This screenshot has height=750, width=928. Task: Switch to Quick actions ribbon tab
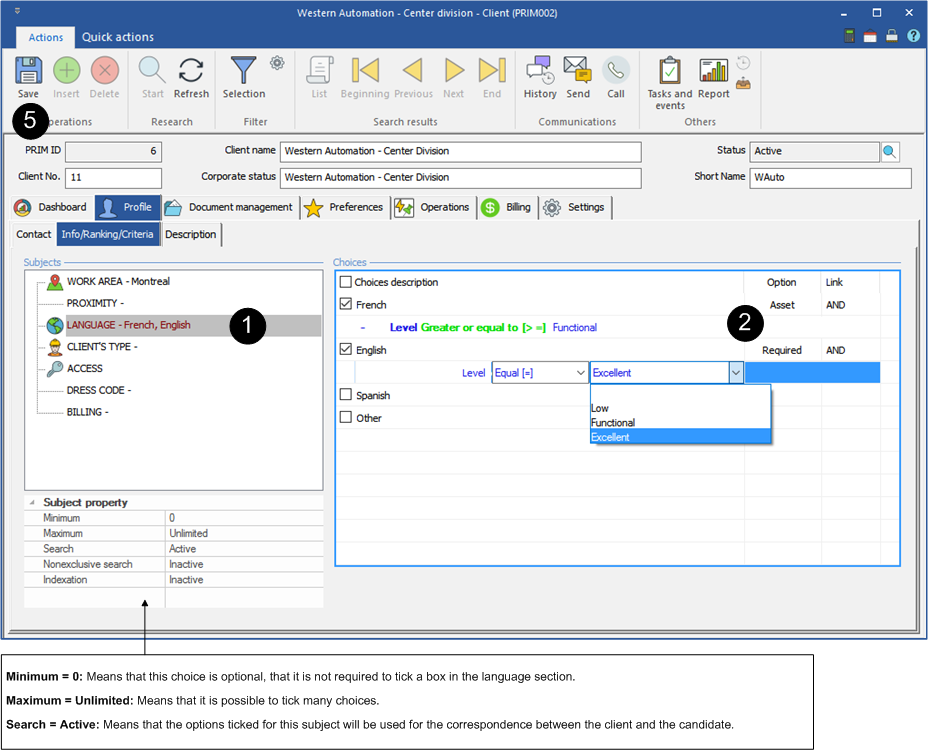pyautogui.click(x=118, y=37)
